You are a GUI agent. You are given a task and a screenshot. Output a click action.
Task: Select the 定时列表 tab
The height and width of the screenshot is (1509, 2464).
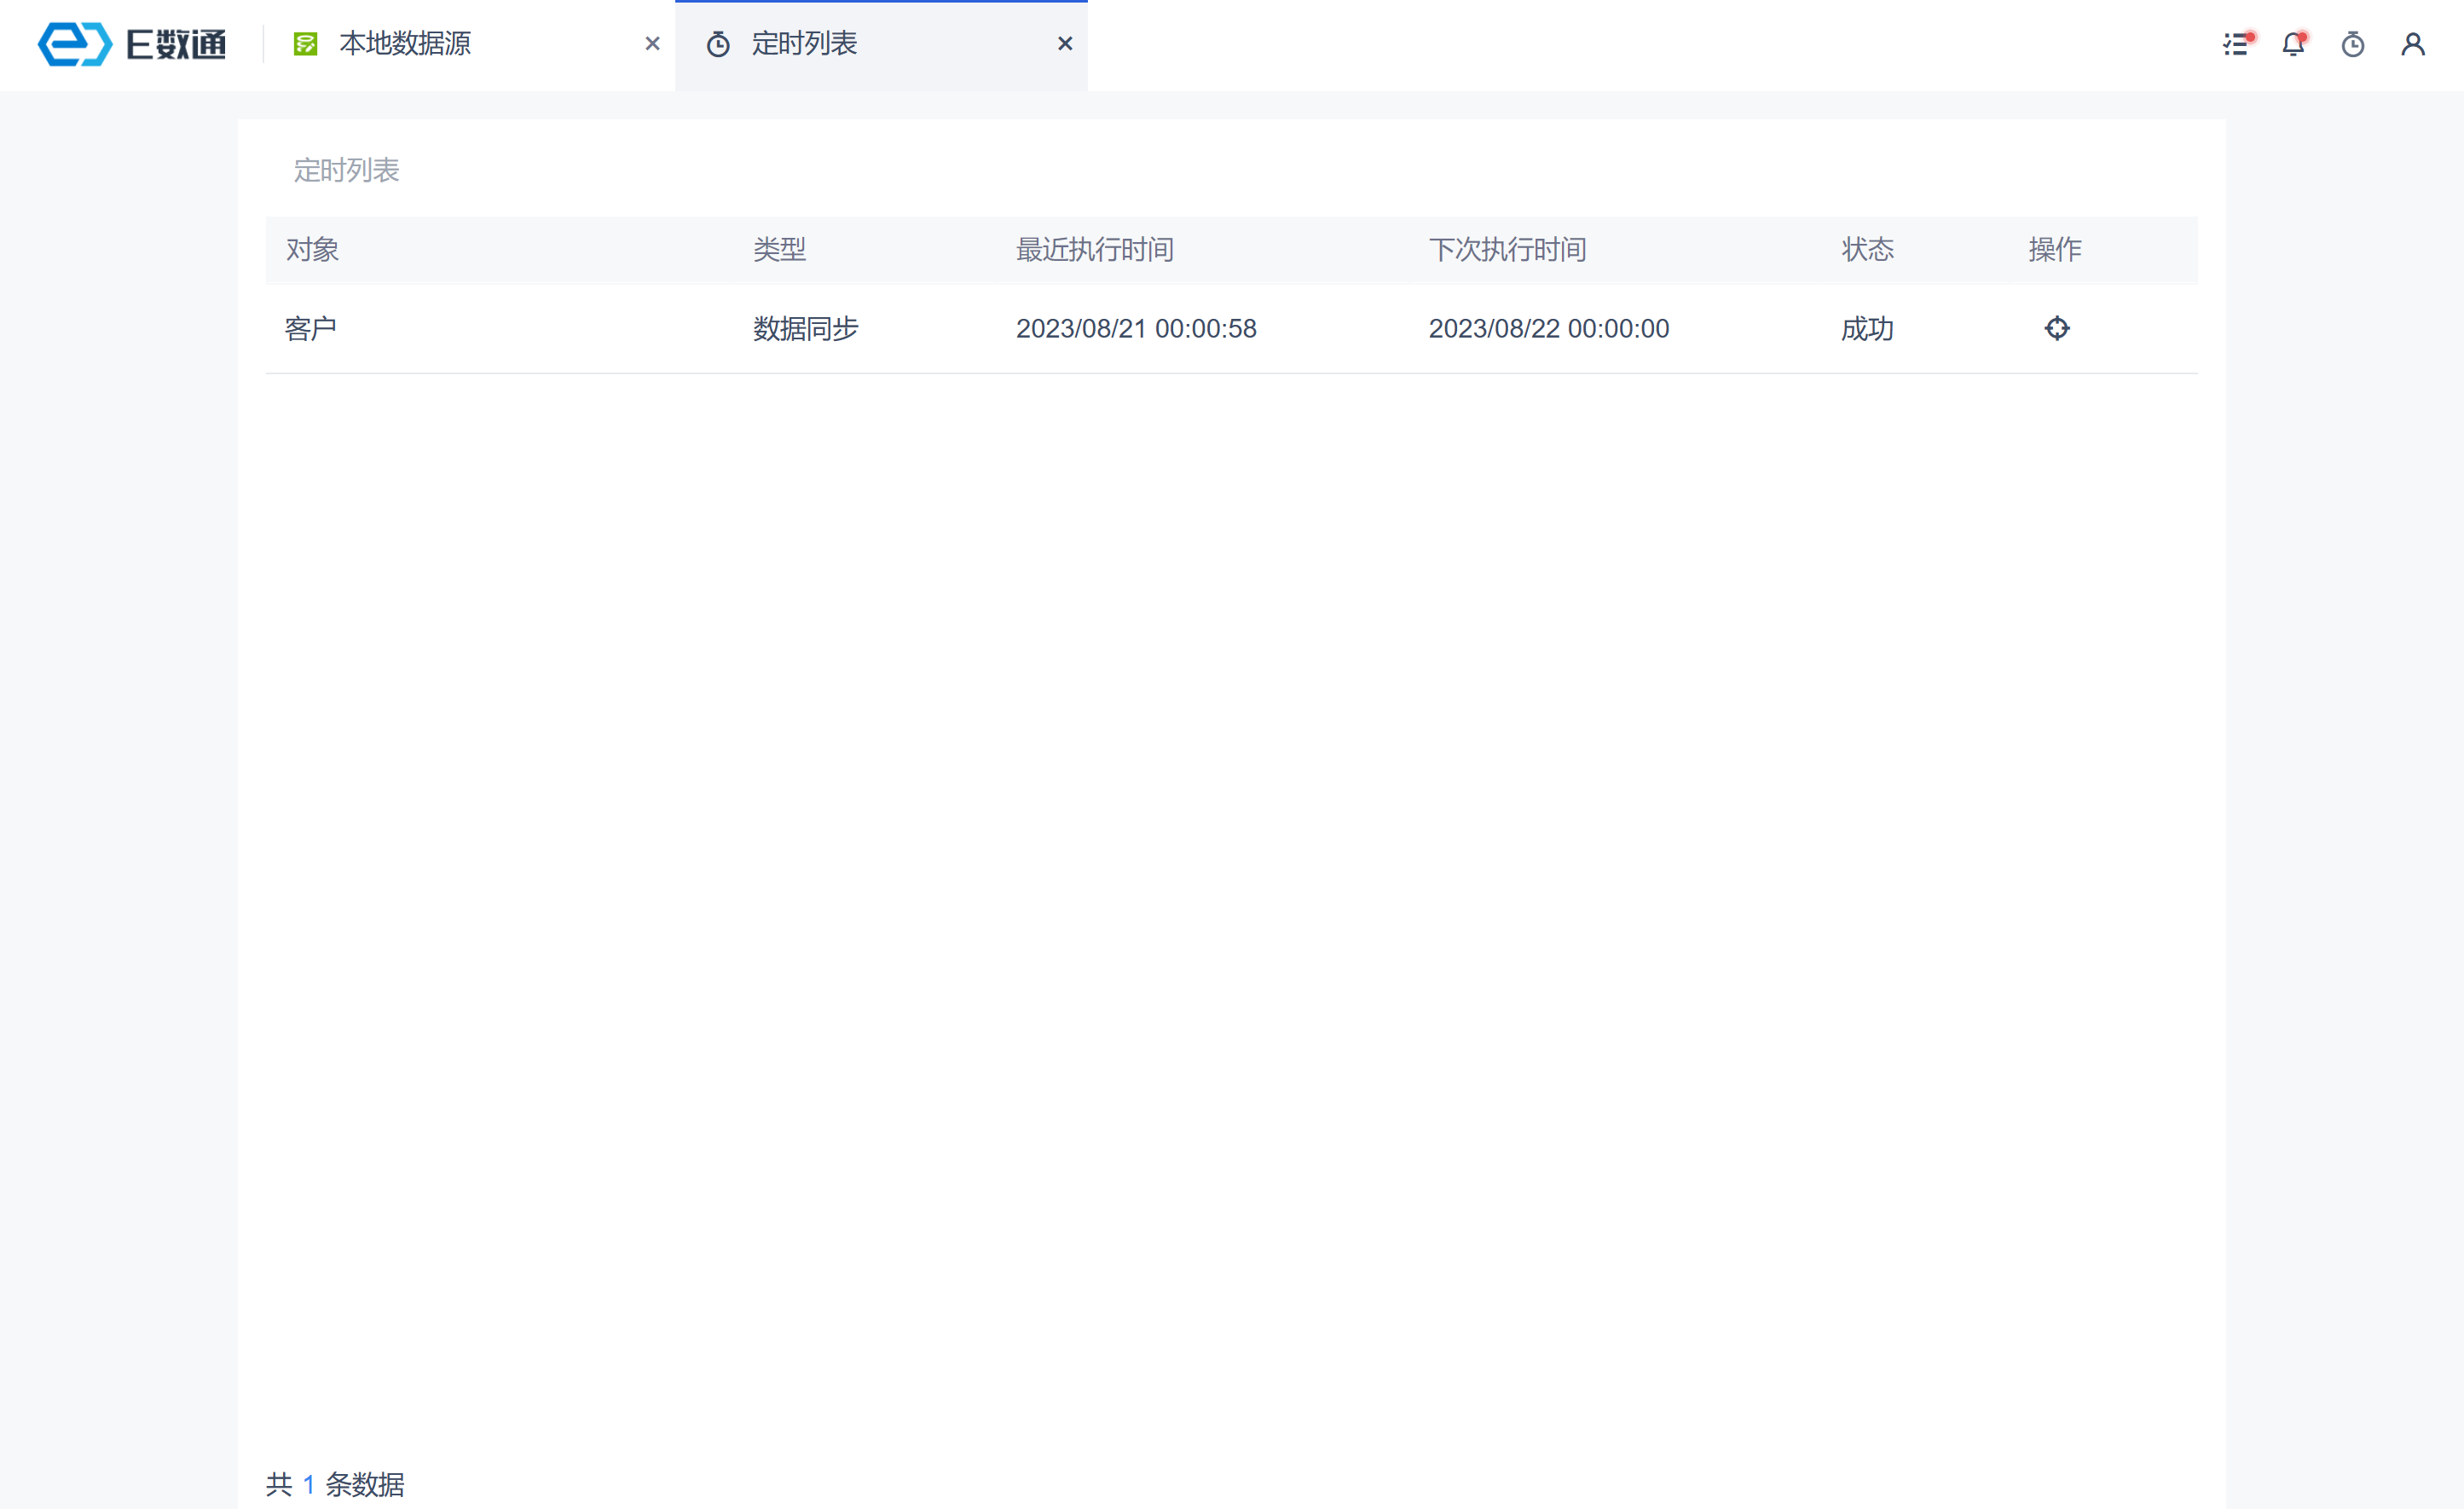coord(804,44)
